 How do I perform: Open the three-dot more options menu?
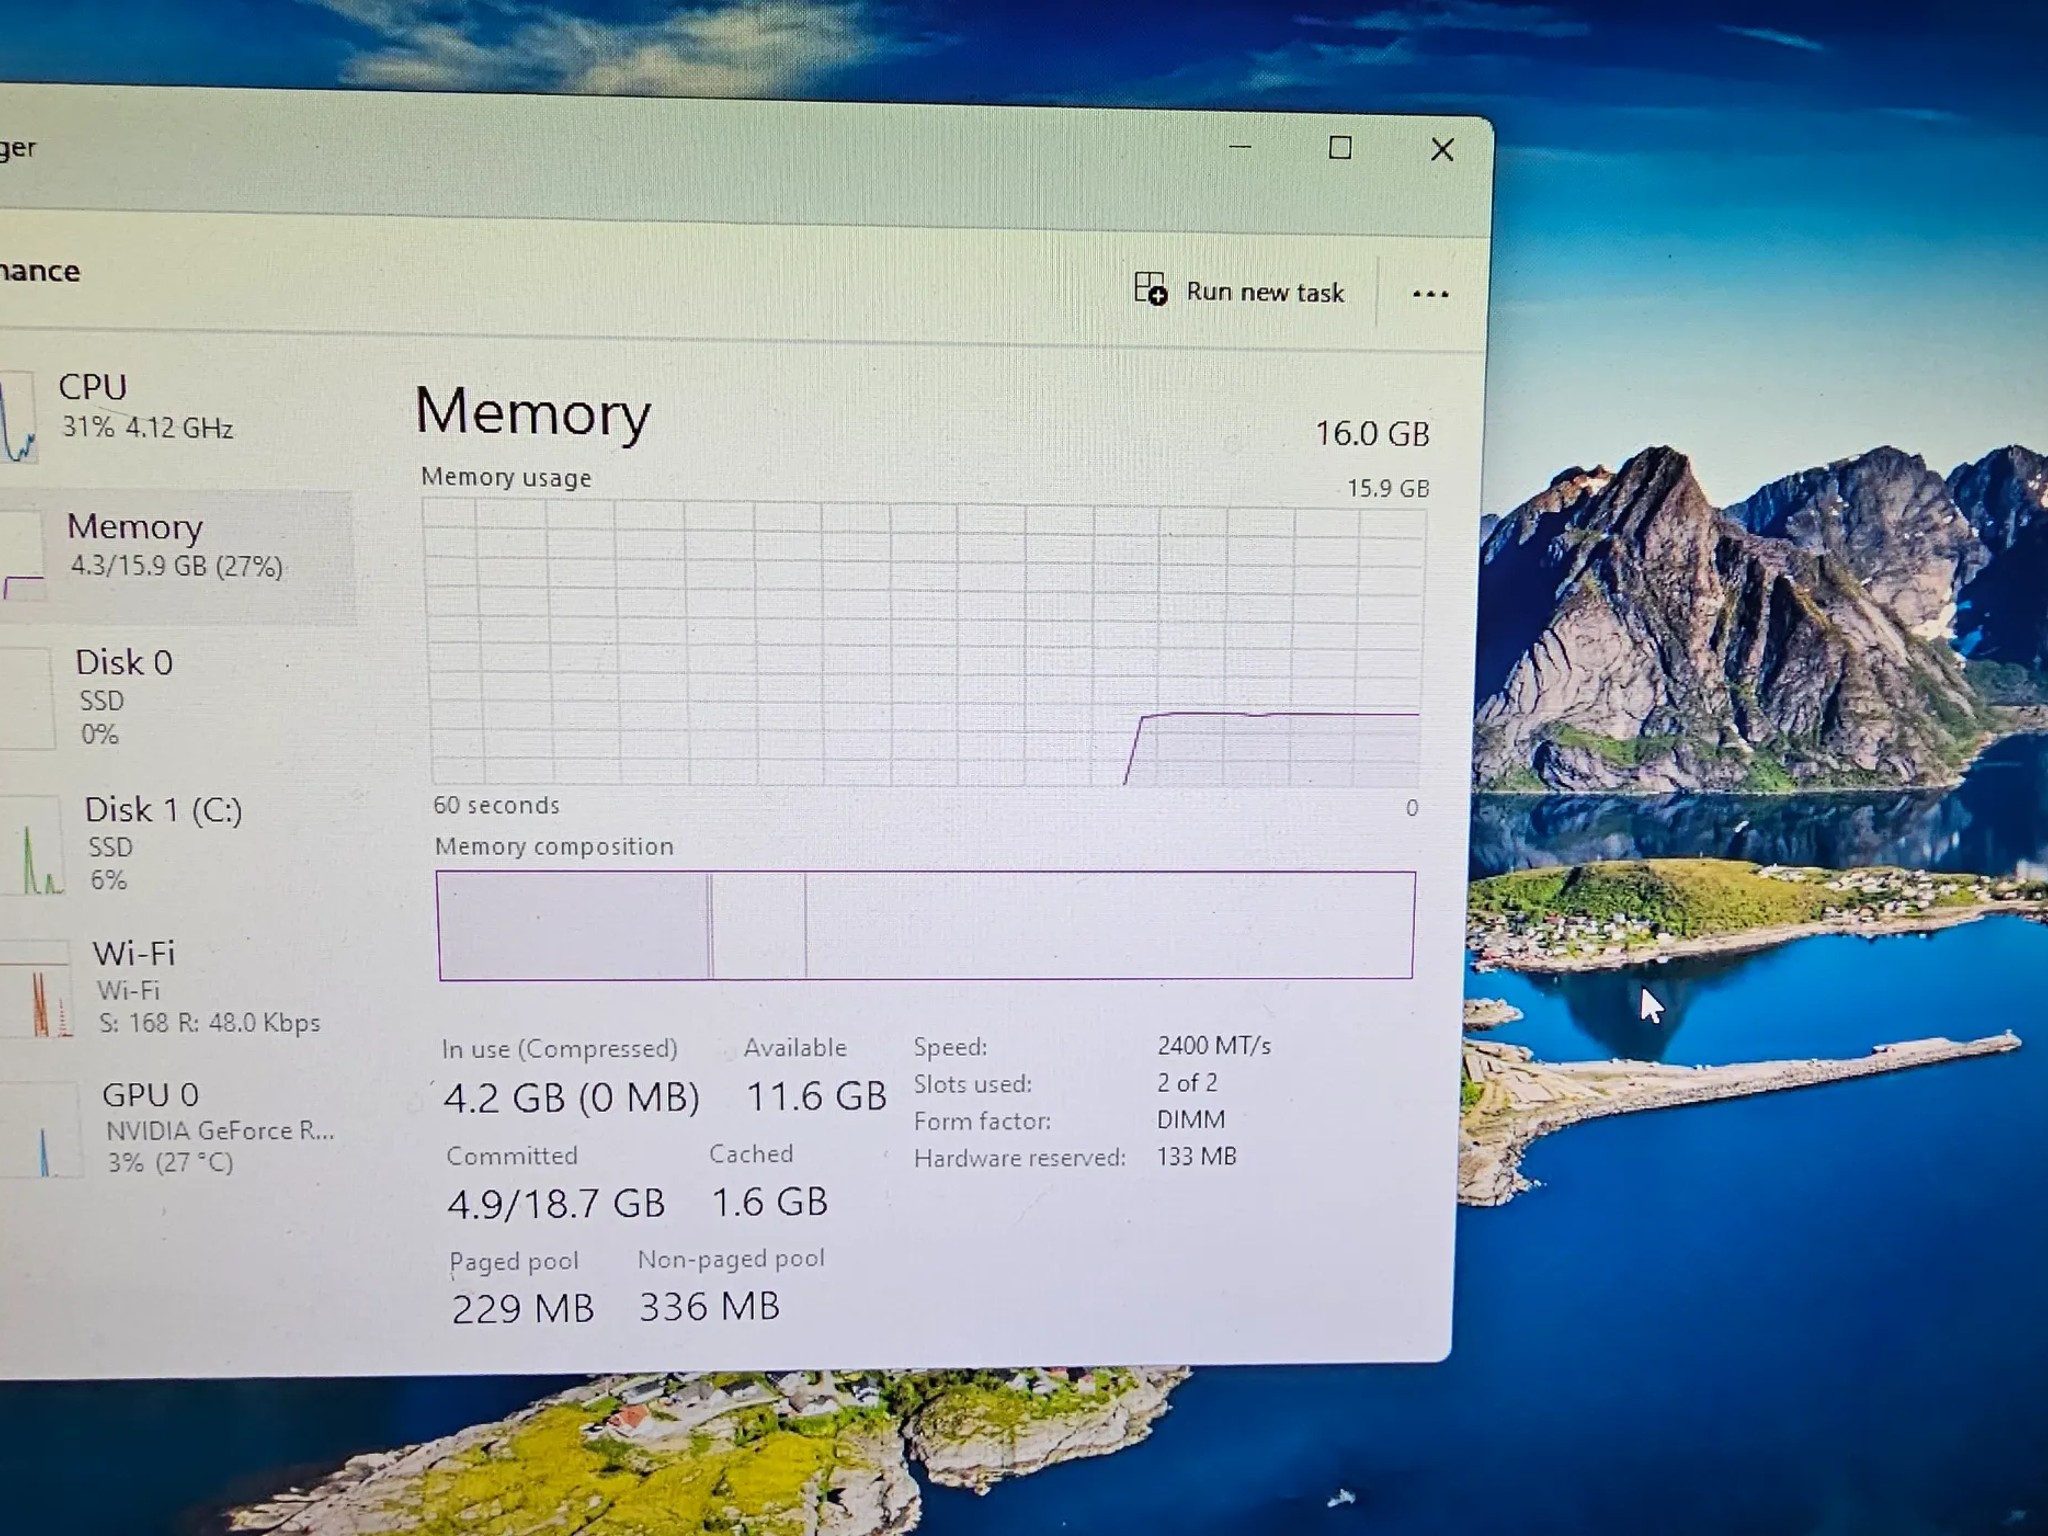tap(1430, 294)
